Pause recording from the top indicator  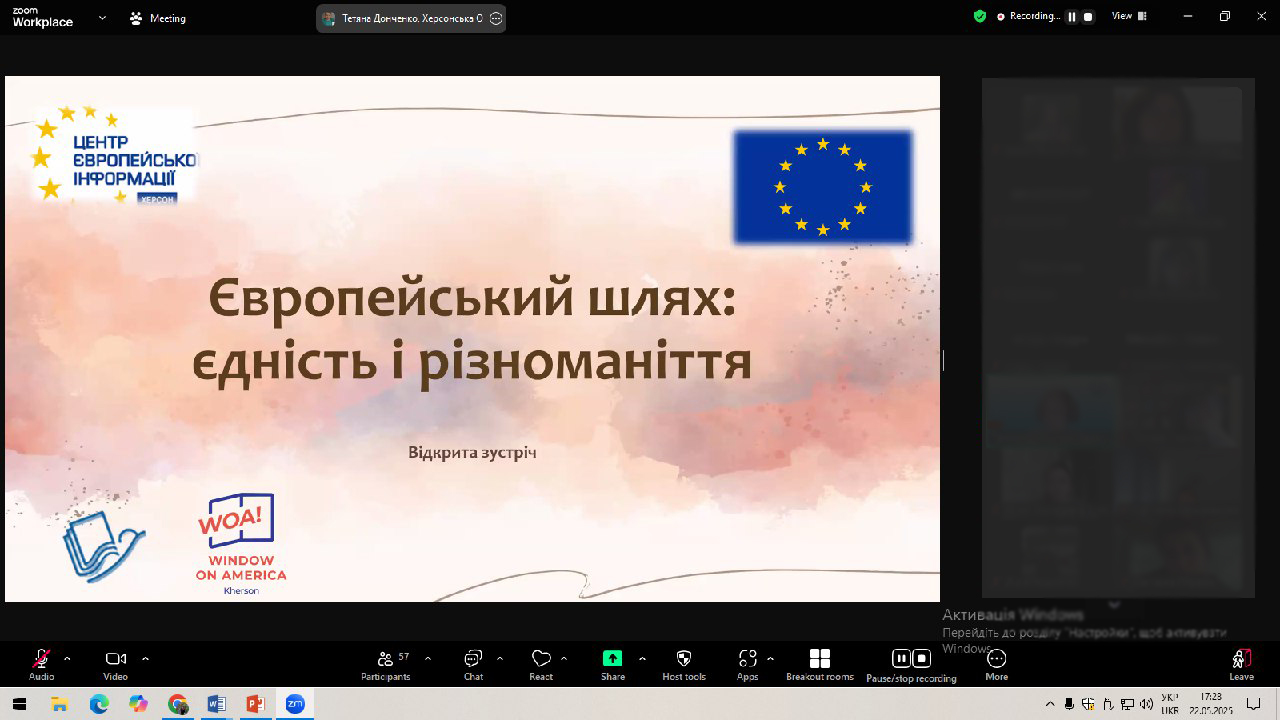(1072, 17)
